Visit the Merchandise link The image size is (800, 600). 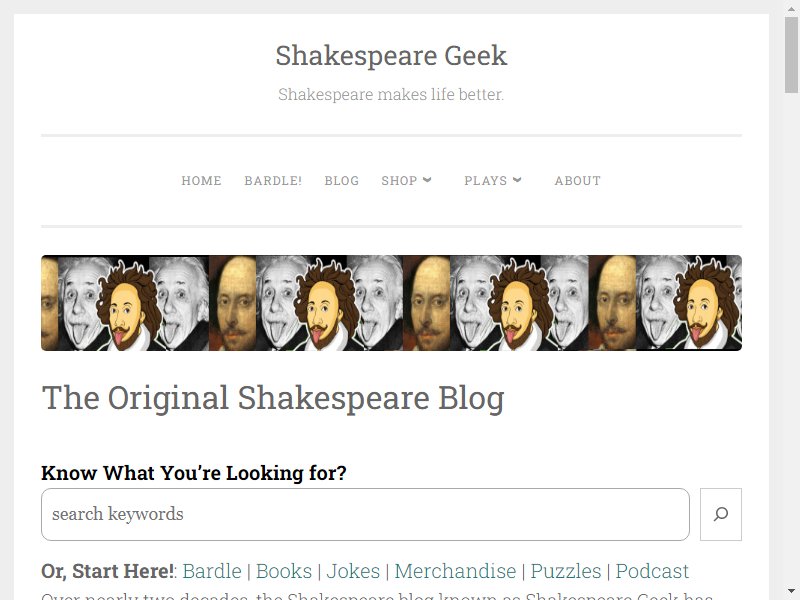coord(455,571)
